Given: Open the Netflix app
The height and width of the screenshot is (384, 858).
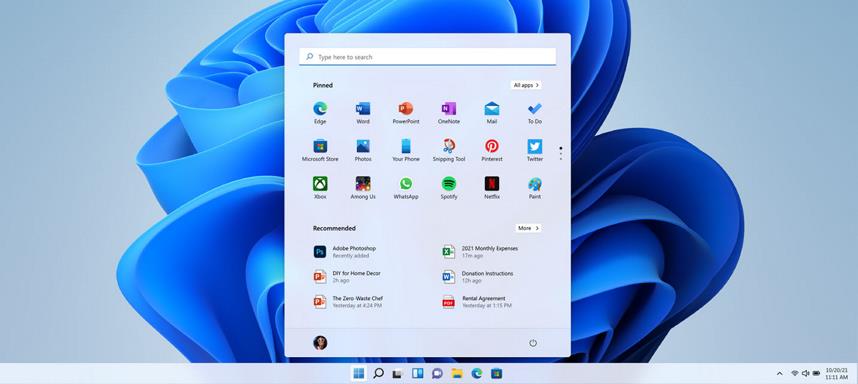Looking at the screenshot, I should (491, 188).
